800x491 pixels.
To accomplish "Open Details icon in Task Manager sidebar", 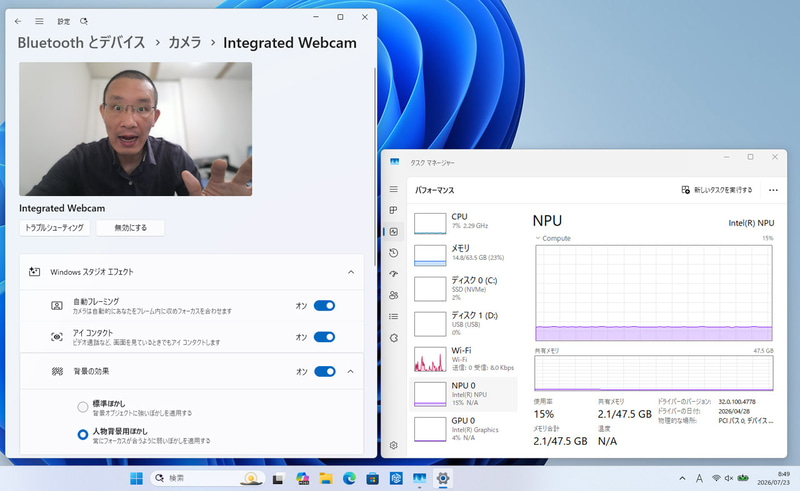I will click(393, 316).
